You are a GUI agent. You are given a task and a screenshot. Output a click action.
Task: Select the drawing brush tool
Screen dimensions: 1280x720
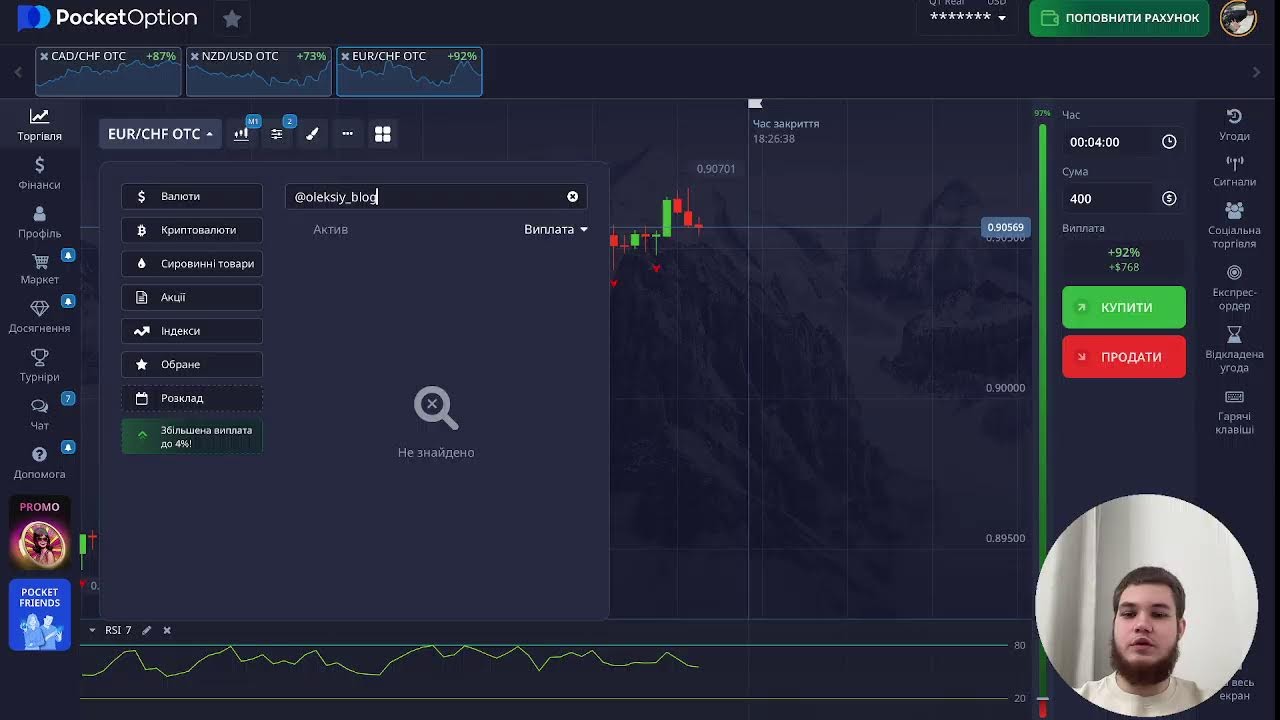(312, 134)
